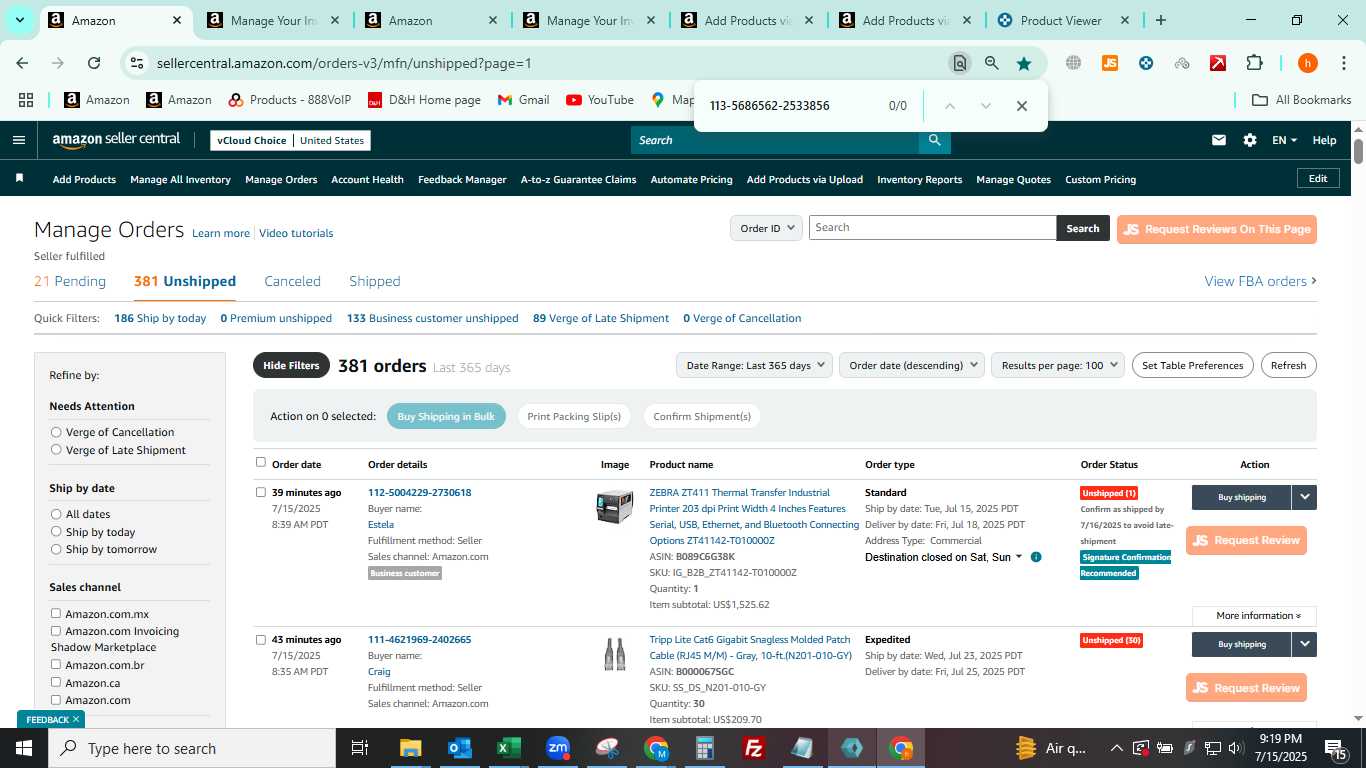This screenshot has height=768, width=1366.
Task: Tick the checkbox for order 112-5004229-2730618
Action: click(x=261, y=492)
